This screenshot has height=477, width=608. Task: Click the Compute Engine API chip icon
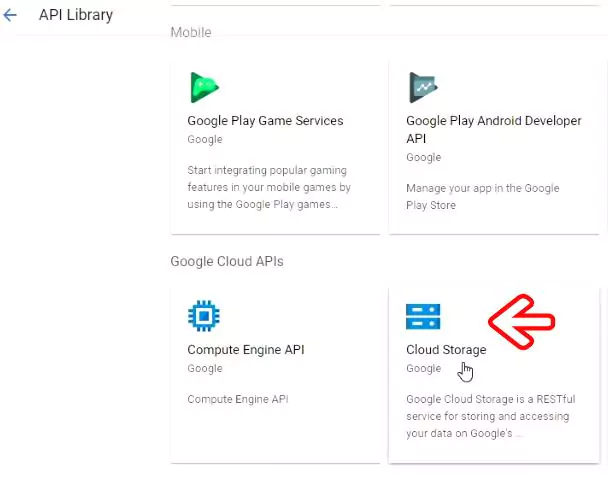click(204, 316)
